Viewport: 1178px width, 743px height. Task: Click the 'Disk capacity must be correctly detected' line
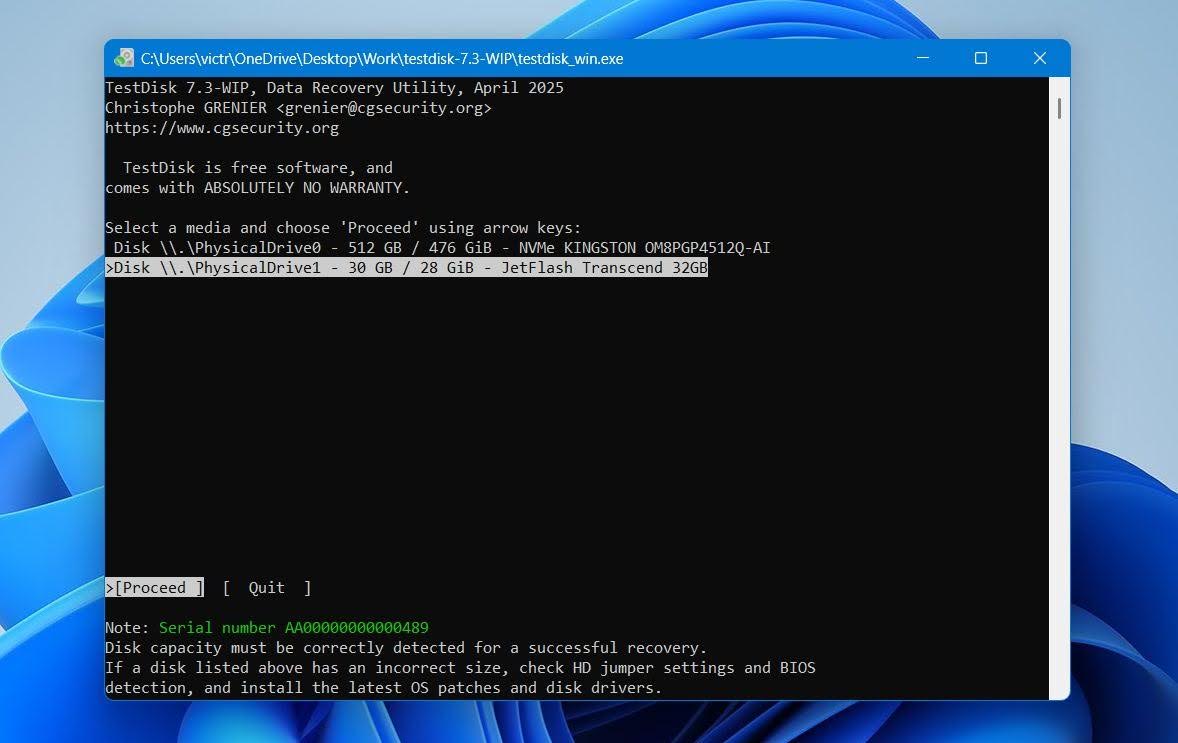click(x=406, y=648)
